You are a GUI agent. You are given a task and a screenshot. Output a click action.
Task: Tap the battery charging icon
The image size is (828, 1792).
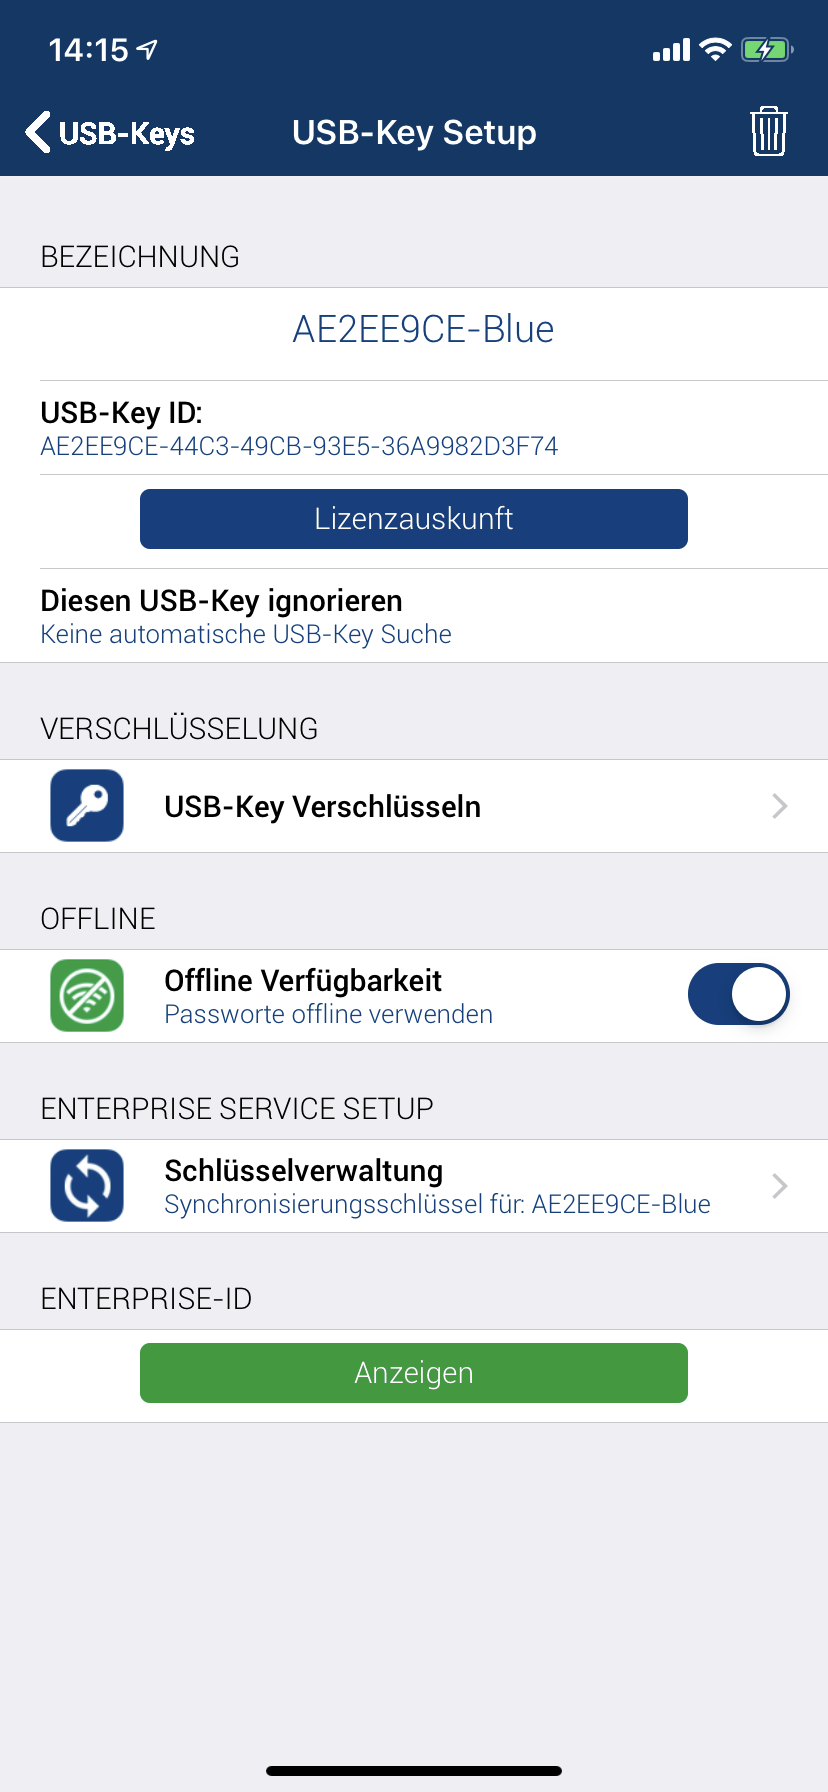pos(766,49)
